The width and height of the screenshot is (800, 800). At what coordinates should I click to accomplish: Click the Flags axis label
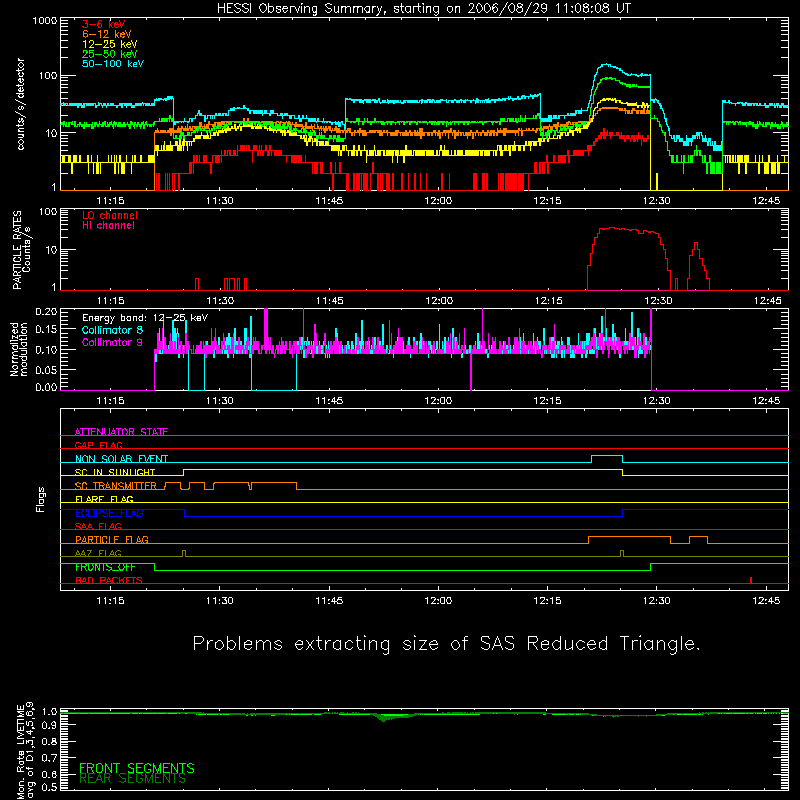pos(40,499)
